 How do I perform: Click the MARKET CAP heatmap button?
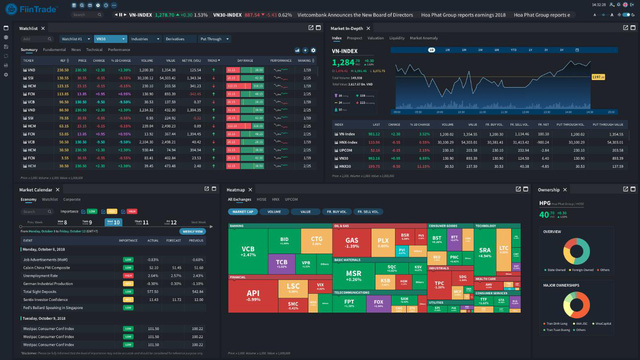point(243,212)
